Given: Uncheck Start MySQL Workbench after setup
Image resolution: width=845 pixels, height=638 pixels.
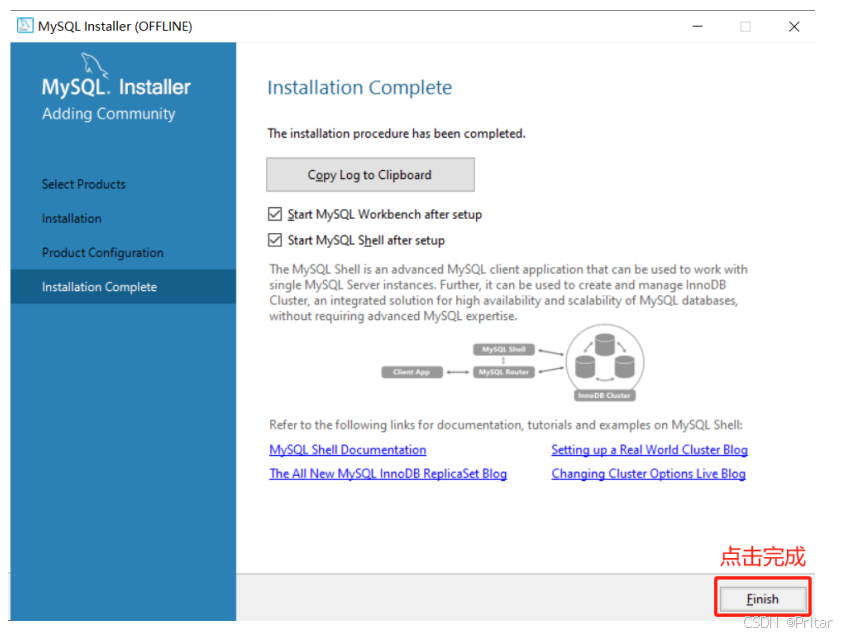Looking at the screenshot, I should tap(275, 214).
